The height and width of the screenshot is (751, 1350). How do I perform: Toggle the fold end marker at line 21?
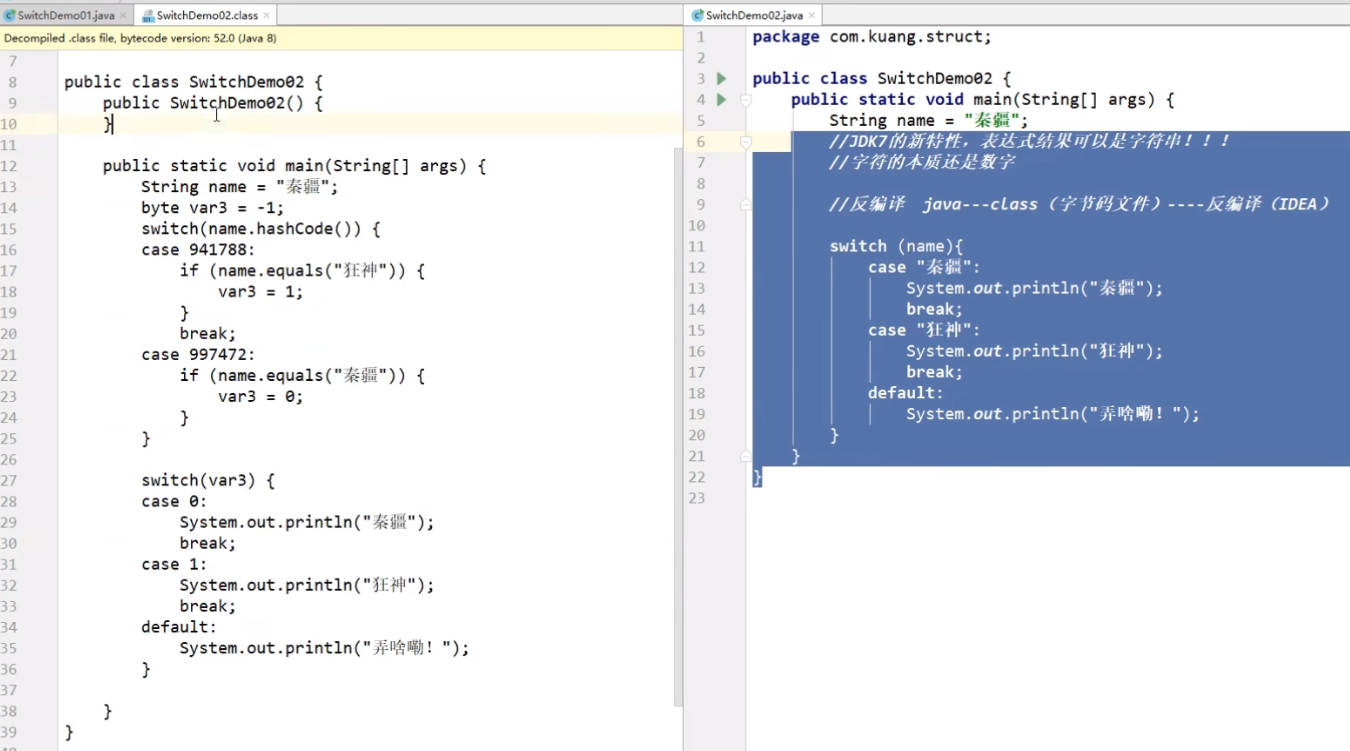click(745, 456)
